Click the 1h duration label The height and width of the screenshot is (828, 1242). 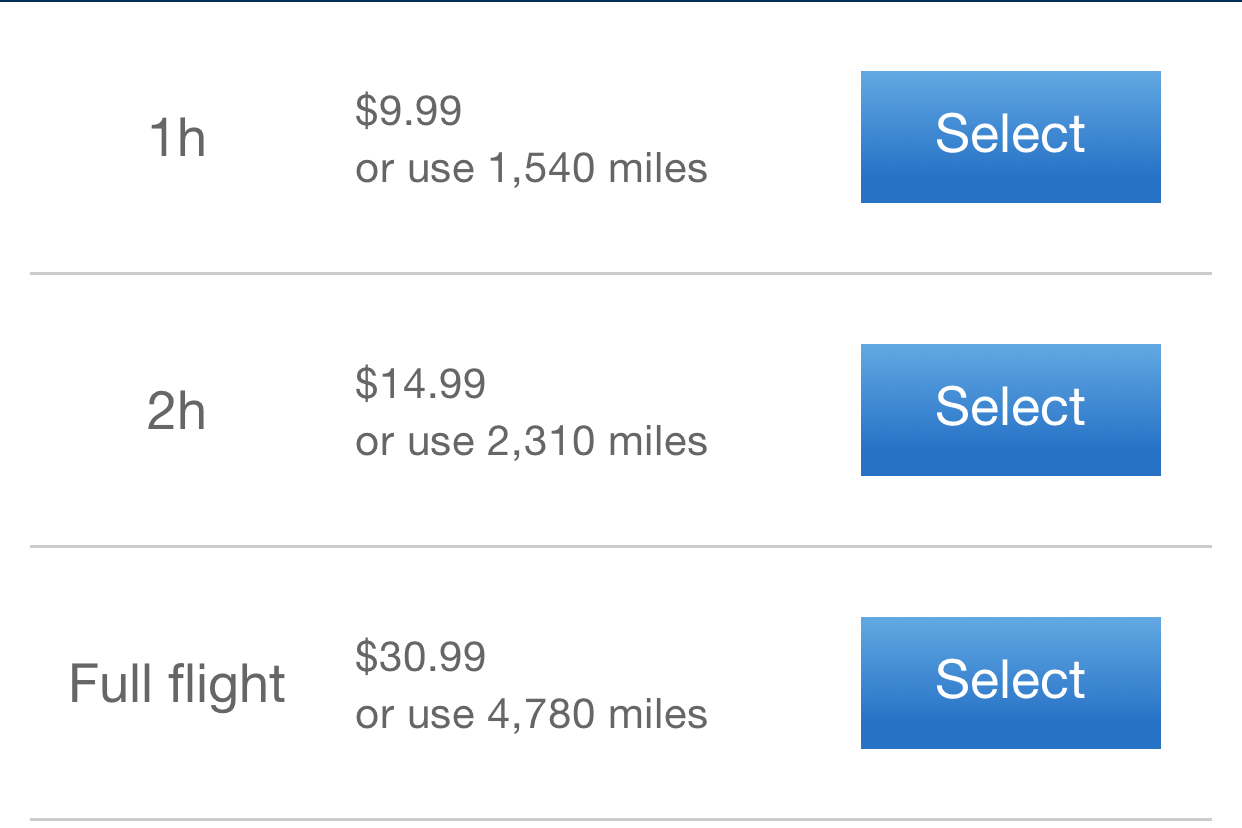[177, 138]
